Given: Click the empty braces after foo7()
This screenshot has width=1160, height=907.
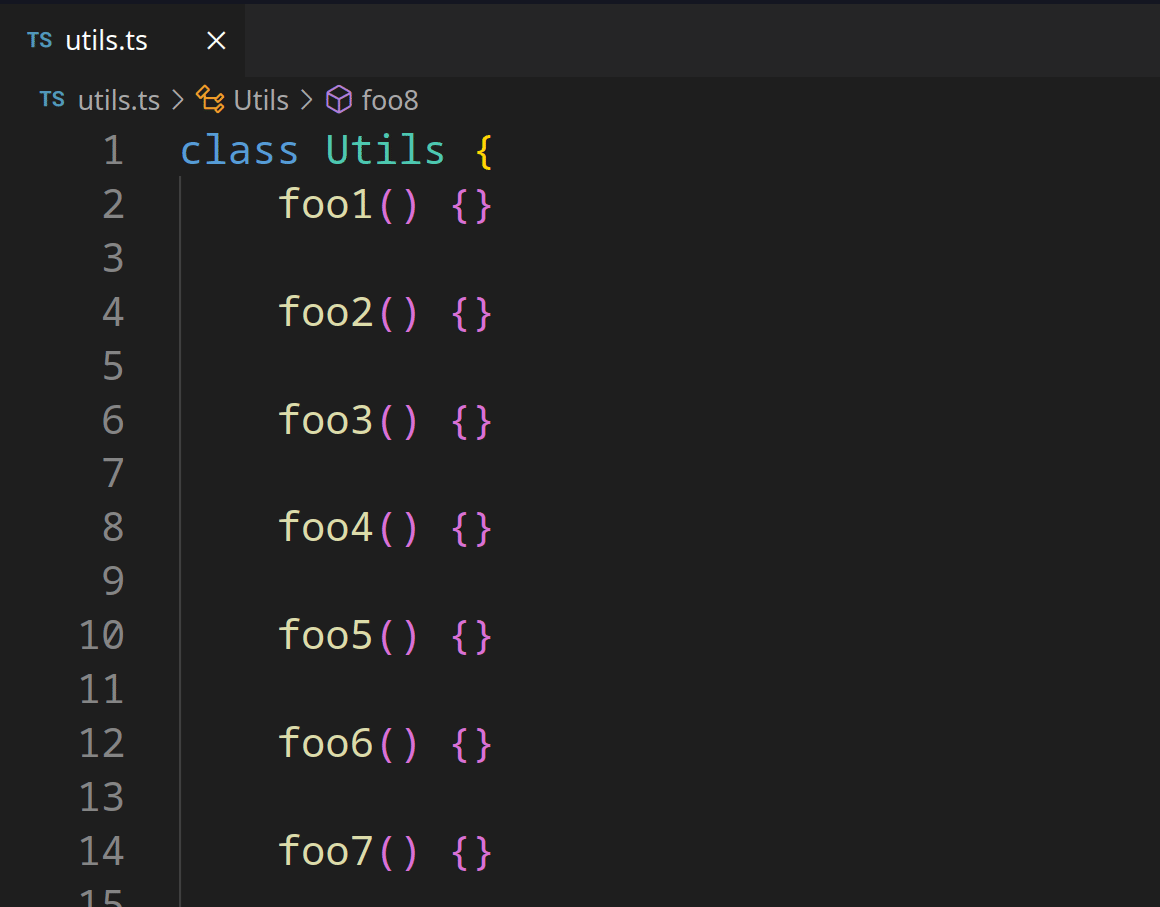Looking at the screenshot, I should click(x=472, y=852).
